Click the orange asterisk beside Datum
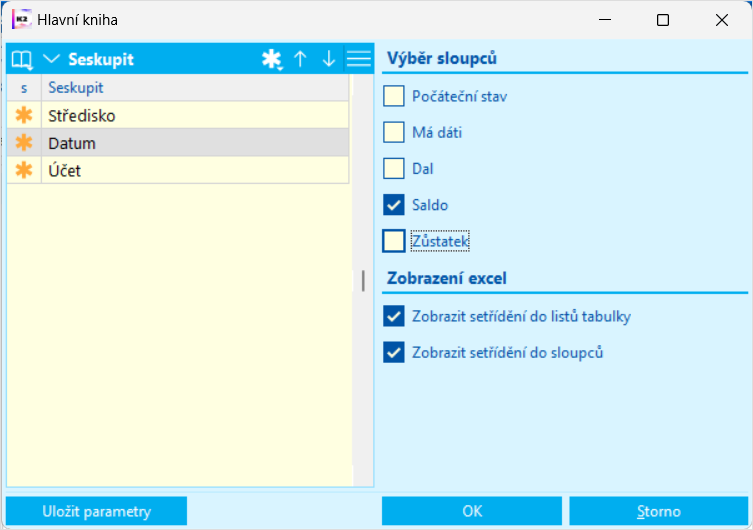The width and height of the screenshot is (753, 530). pos(23,144)
